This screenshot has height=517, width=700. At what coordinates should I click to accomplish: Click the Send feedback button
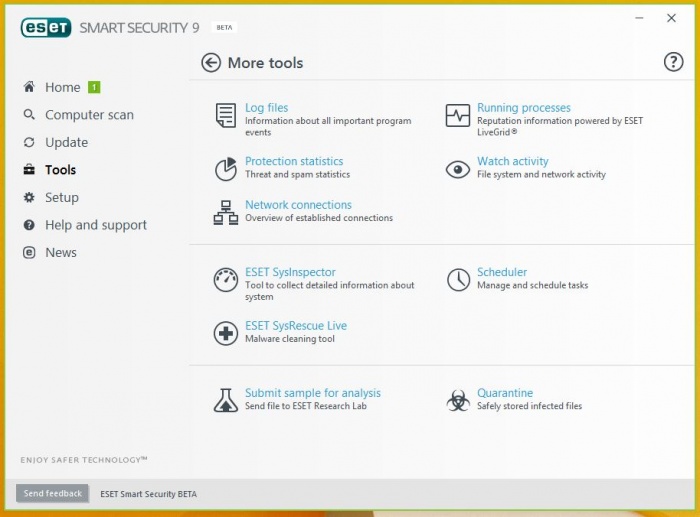[x=53, y=493]
